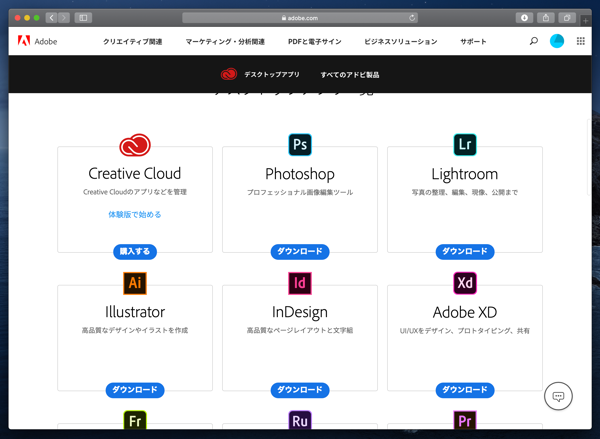
Task: Click Creative Cloudのアプリなどを管理 description
Action: (x=135, y=192)
